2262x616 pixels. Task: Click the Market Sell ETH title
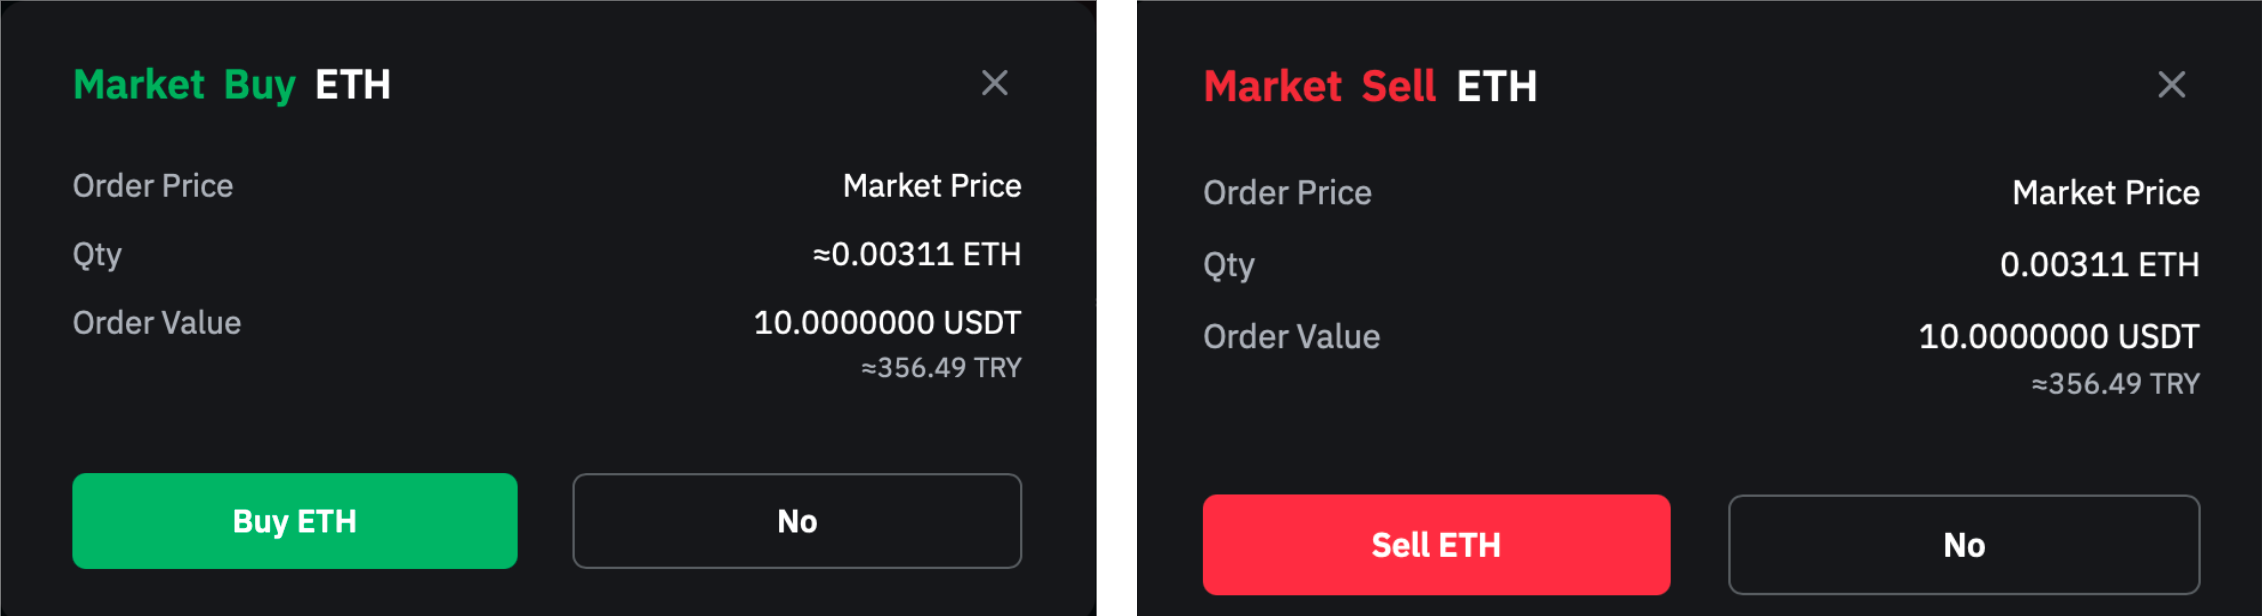(x=1370, y=87)
